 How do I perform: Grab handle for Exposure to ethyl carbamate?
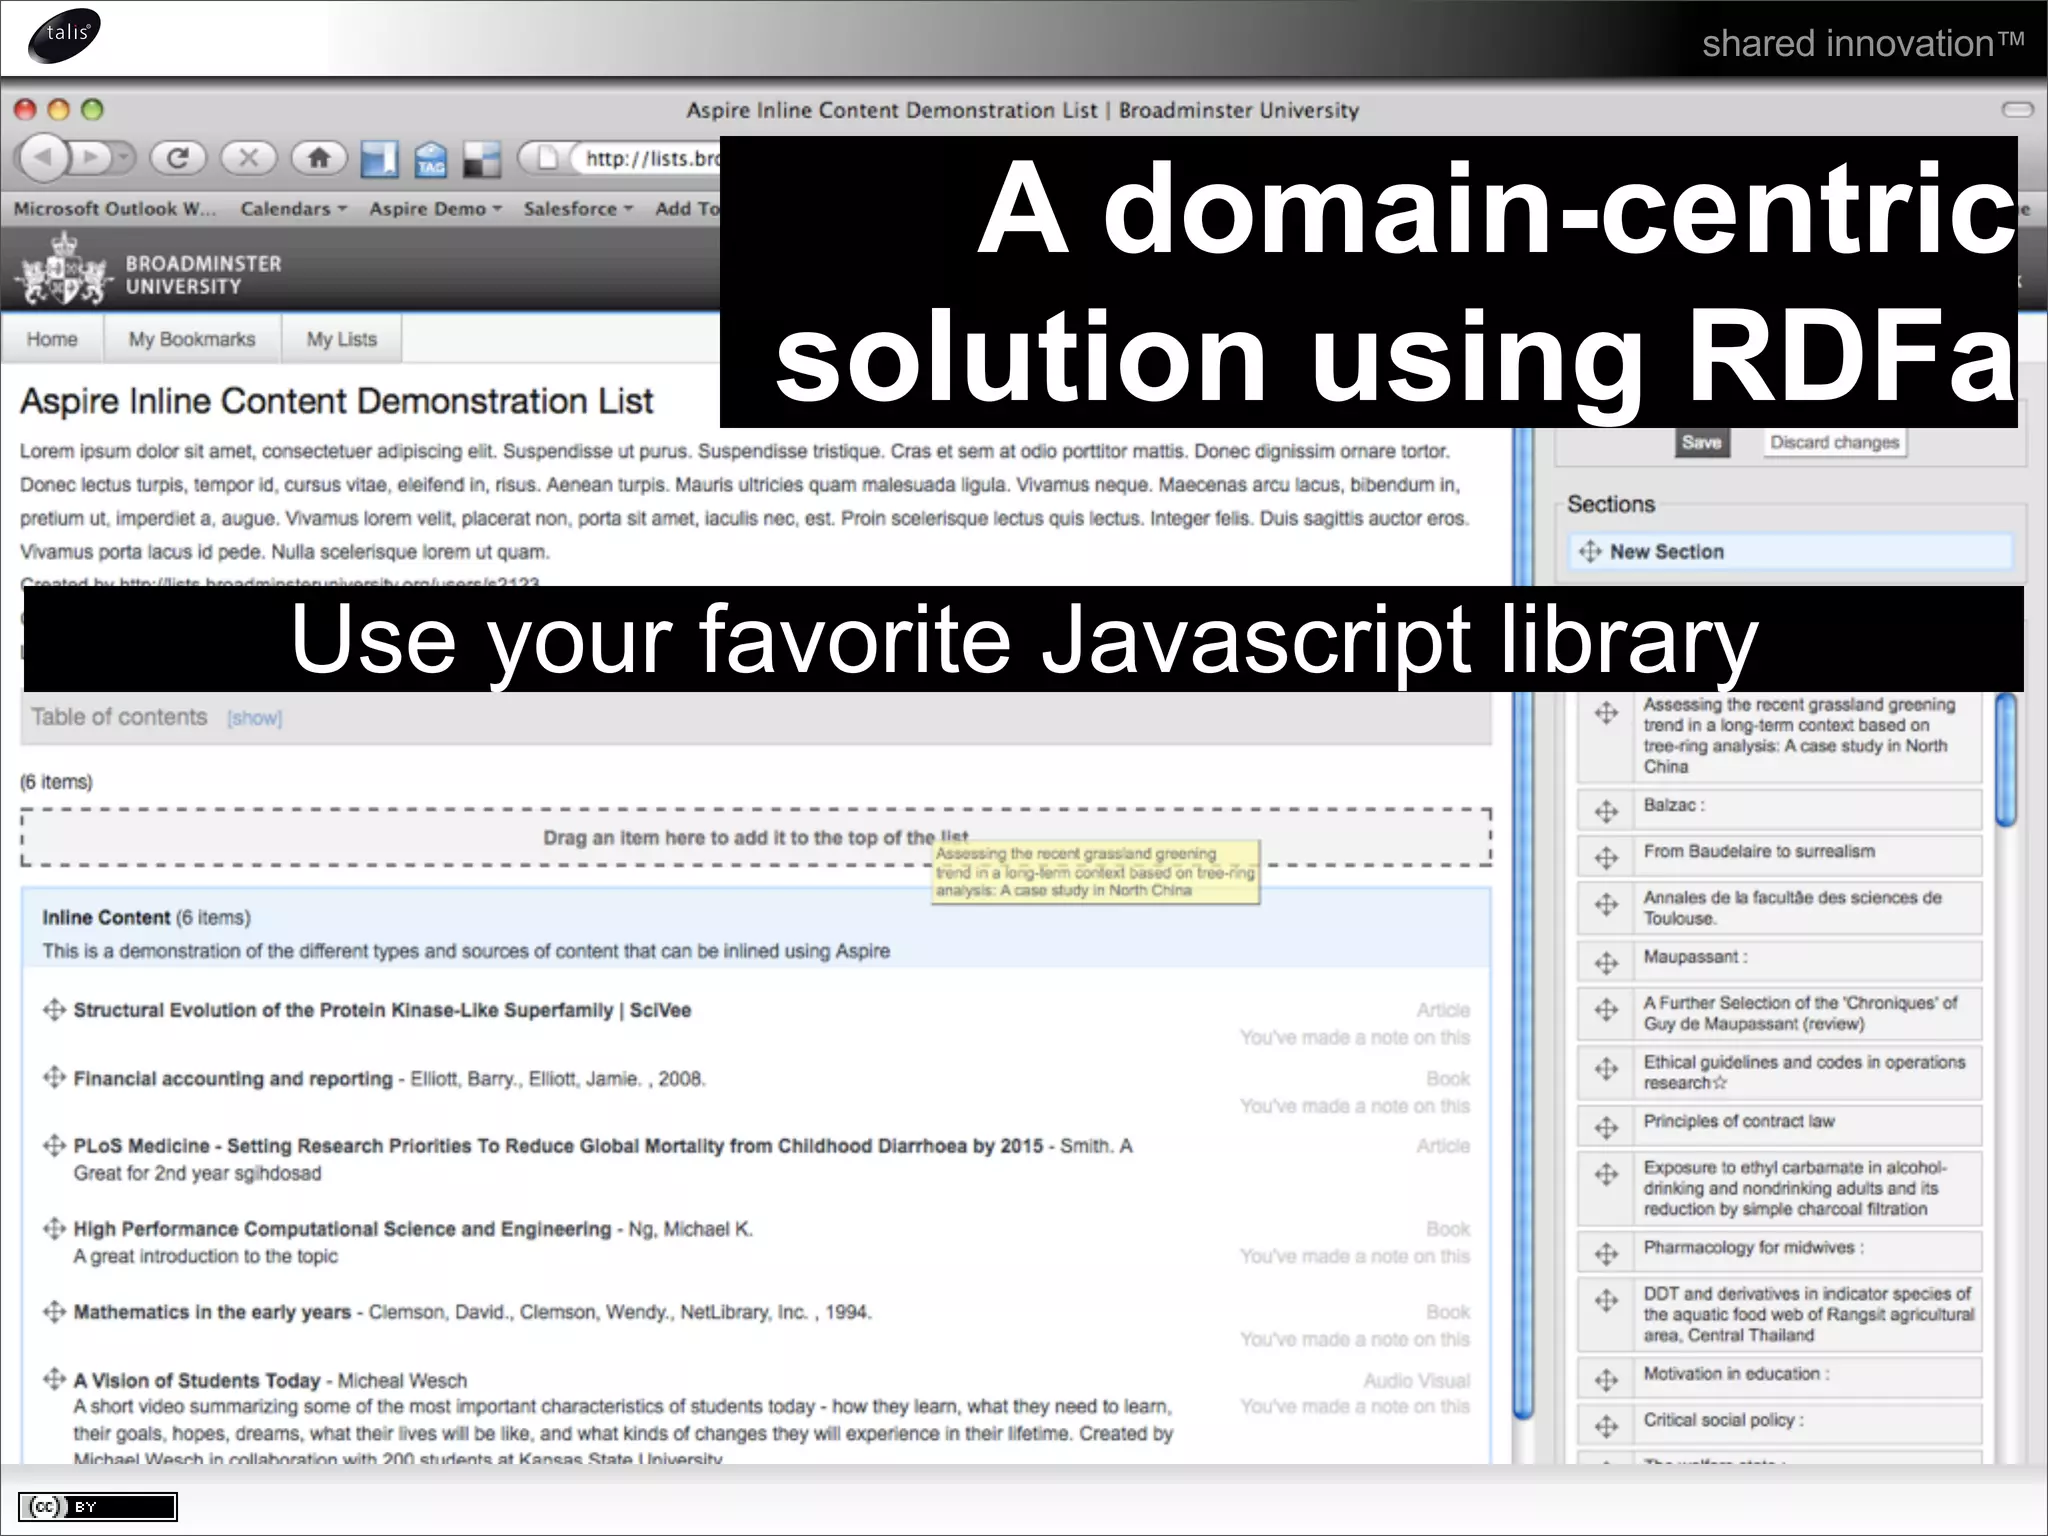tap(1606, 1173)
